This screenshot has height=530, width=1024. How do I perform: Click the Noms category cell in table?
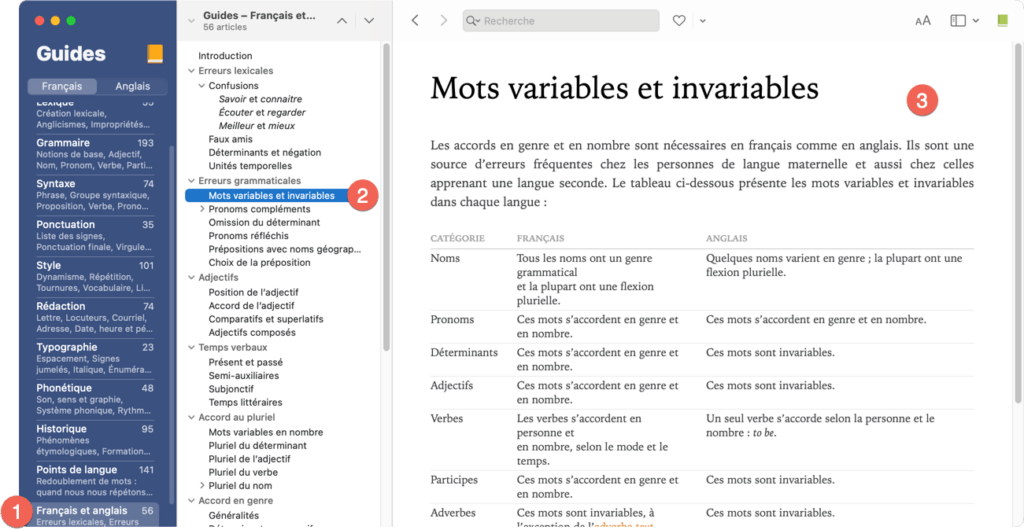pos(445,258)
